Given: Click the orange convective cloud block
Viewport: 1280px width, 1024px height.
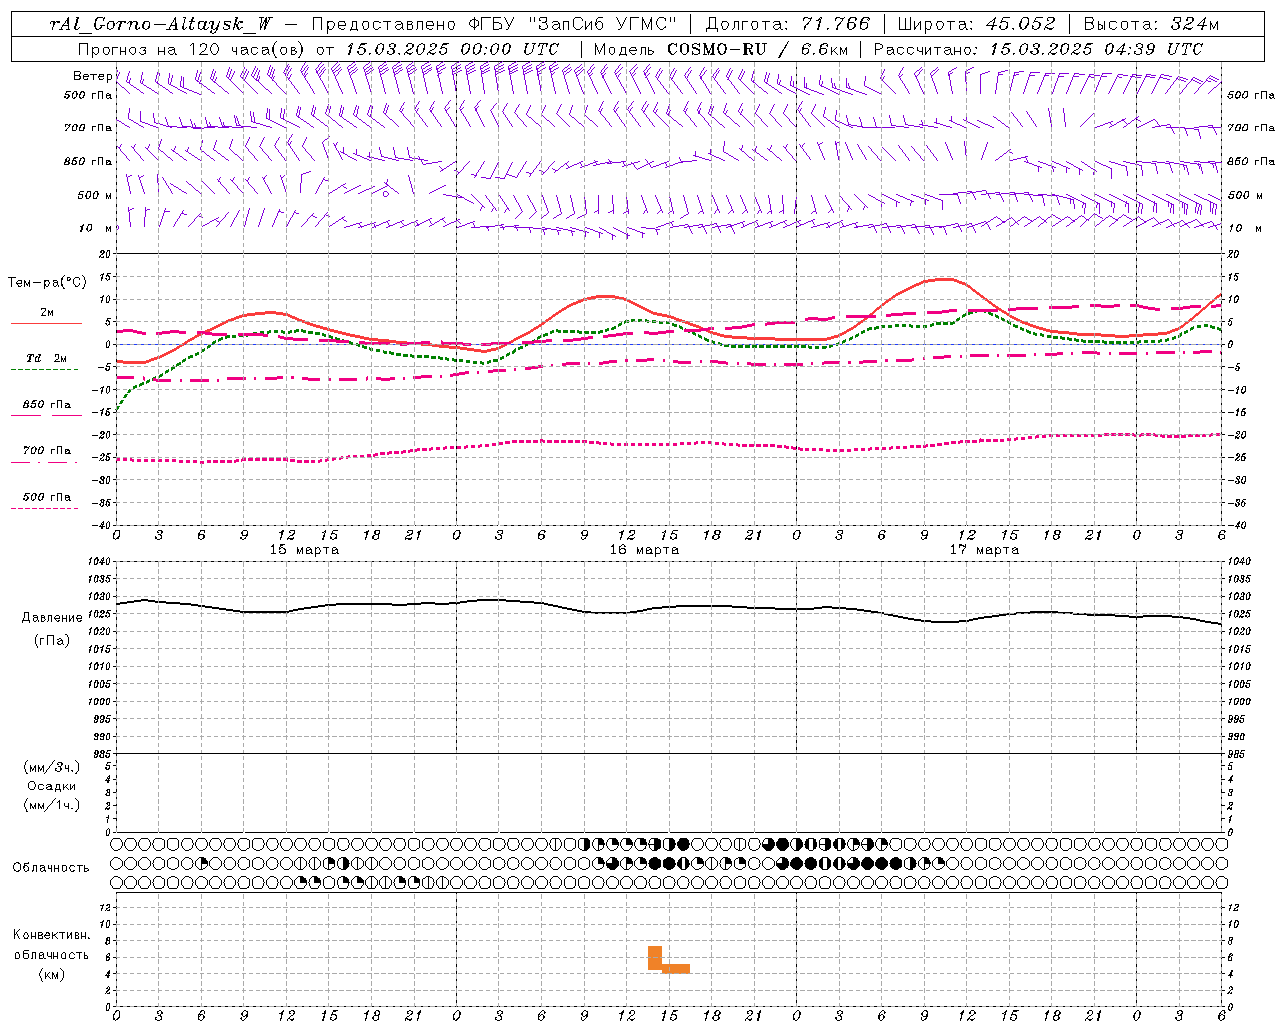Looking at the screenshot, I should click(x=668, y=959).
